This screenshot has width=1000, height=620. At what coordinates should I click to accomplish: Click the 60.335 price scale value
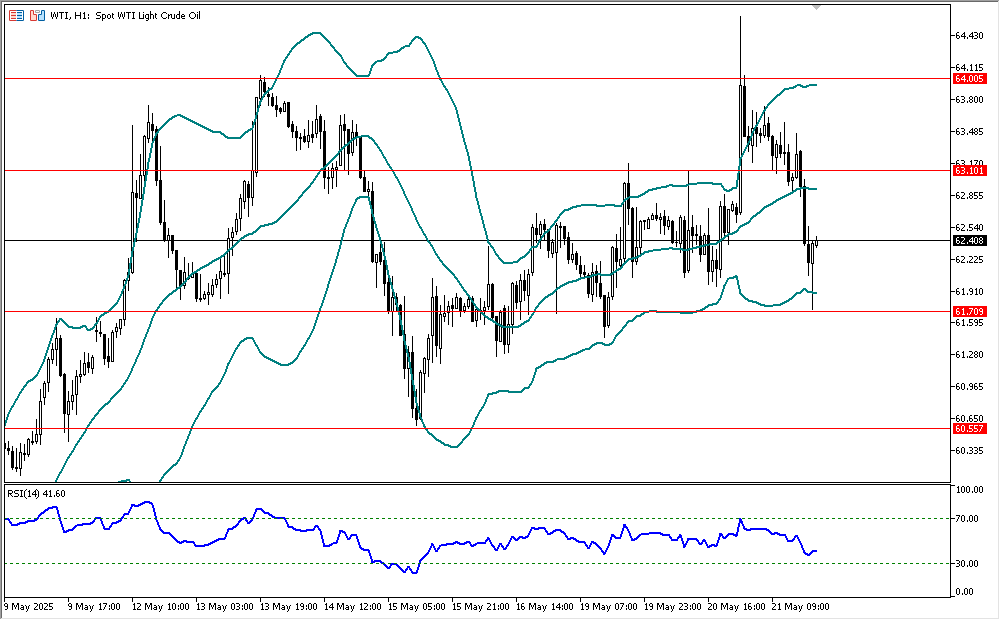coord(969,450)
